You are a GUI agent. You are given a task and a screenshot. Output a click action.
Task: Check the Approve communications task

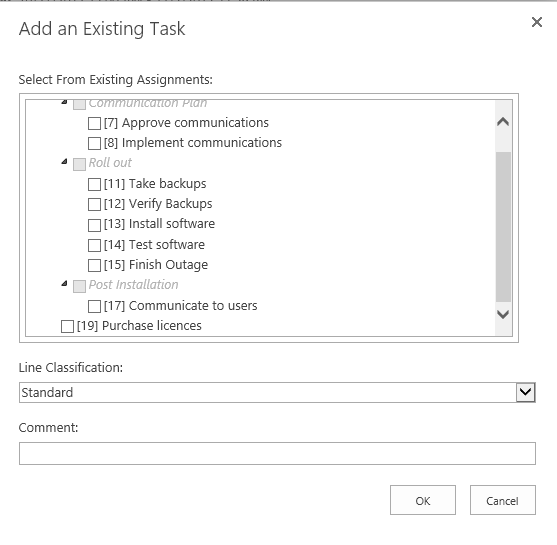(94, 123)
